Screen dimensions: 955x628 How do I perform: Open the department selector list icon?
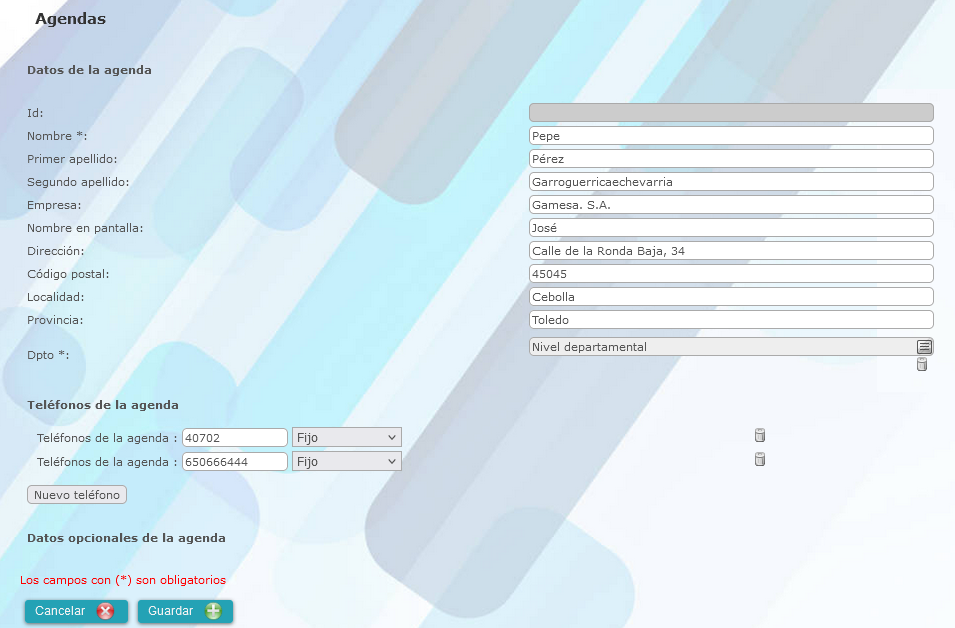[x=924, y=347]
